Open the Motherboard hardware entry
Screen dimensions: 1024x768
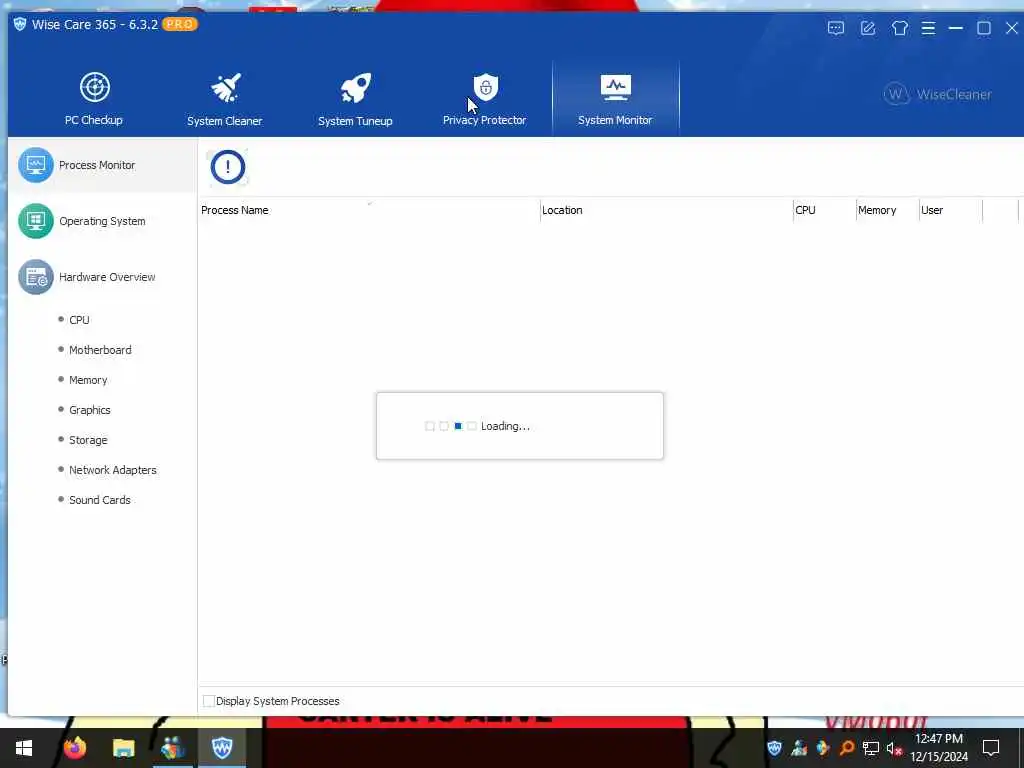pos(100,350)
